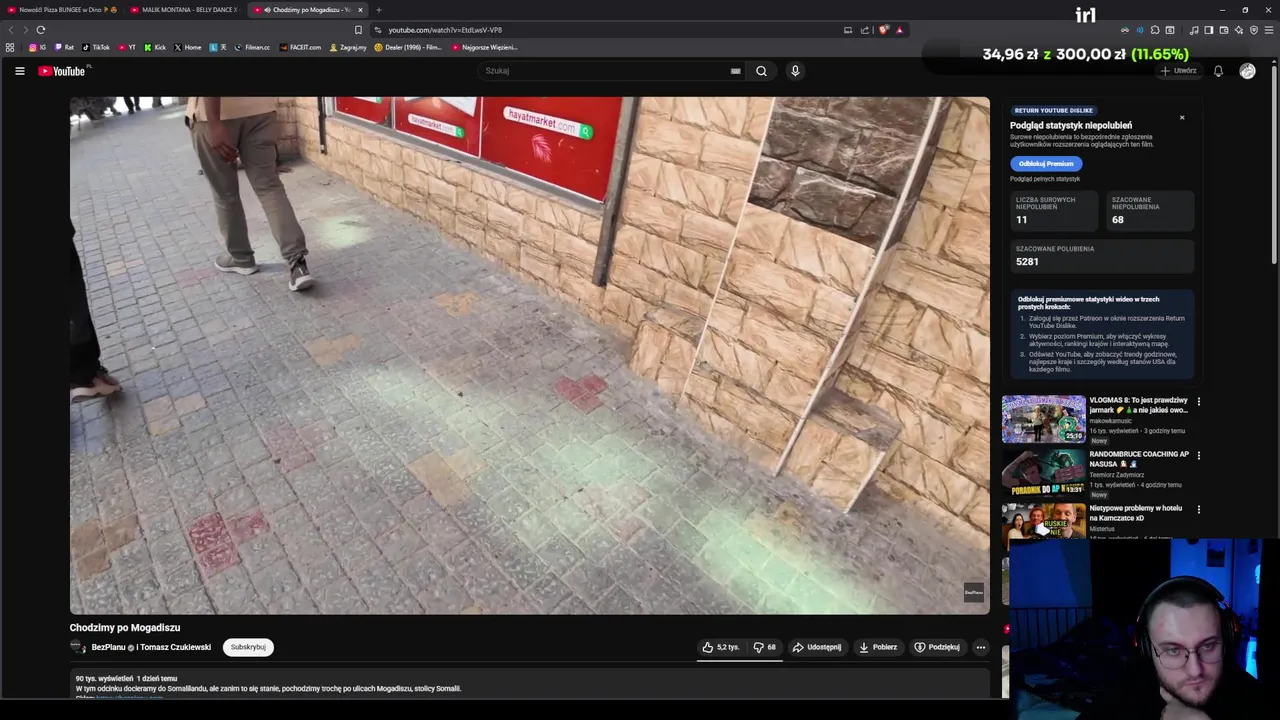This screenshot has height=720, width=1280.
Task: Click the BezPlanu watermark in video corner
Action: (x=974, y=592)
